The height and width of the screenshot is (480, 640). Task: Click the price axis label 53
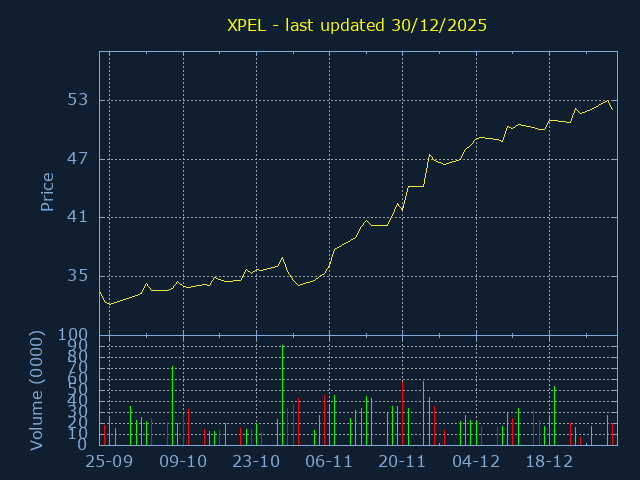[x=78, y=100]
